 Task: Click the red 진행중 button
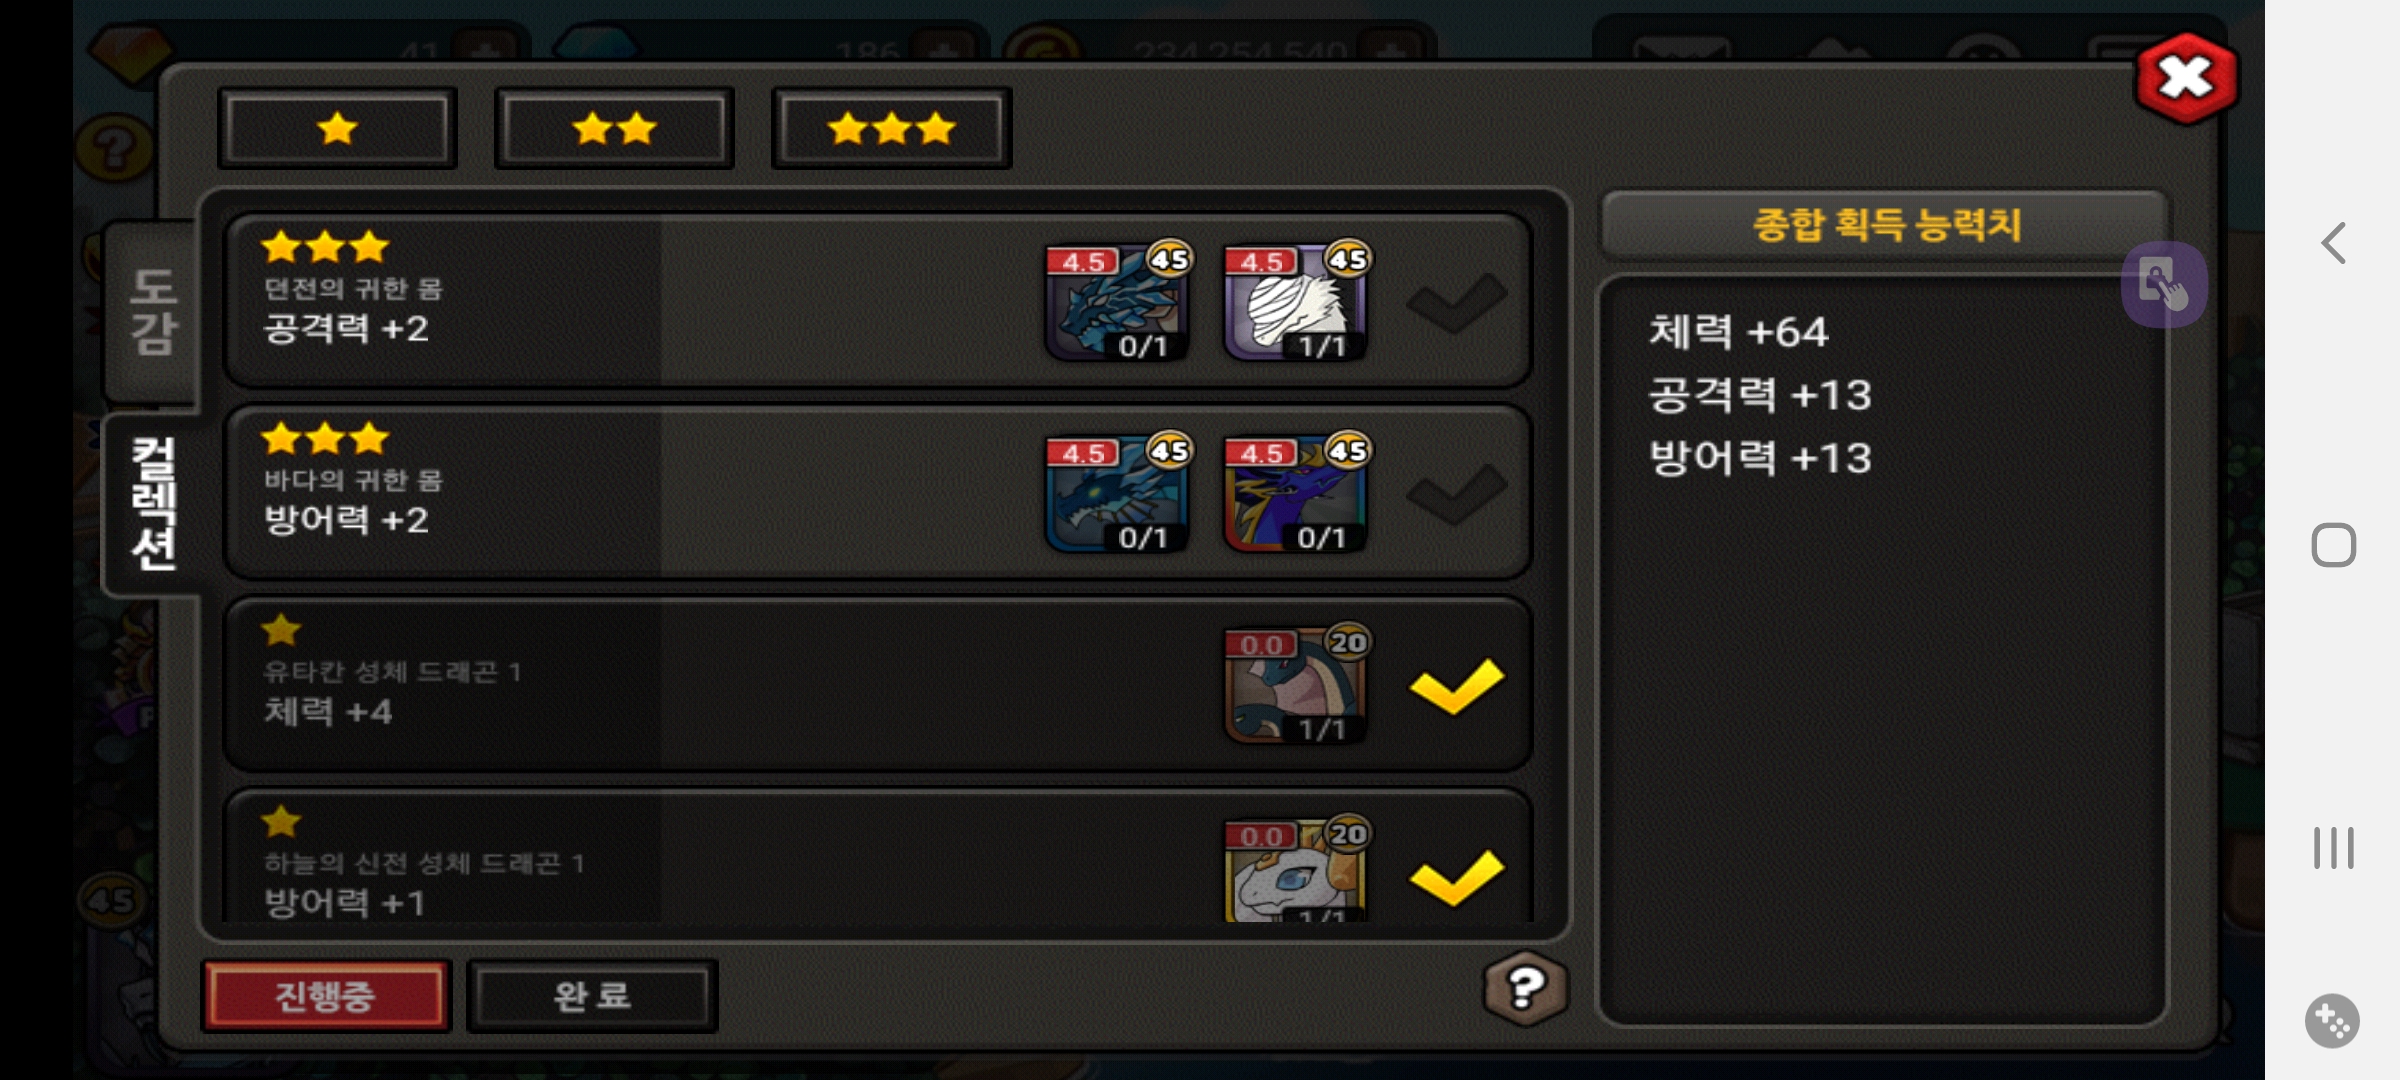pos(326,995)
